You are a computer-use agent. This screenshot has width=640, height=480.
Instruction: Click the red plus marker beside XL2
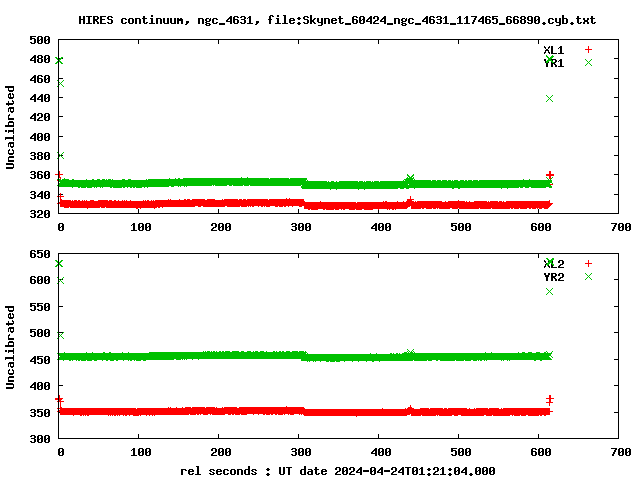(x=588, y=263)
